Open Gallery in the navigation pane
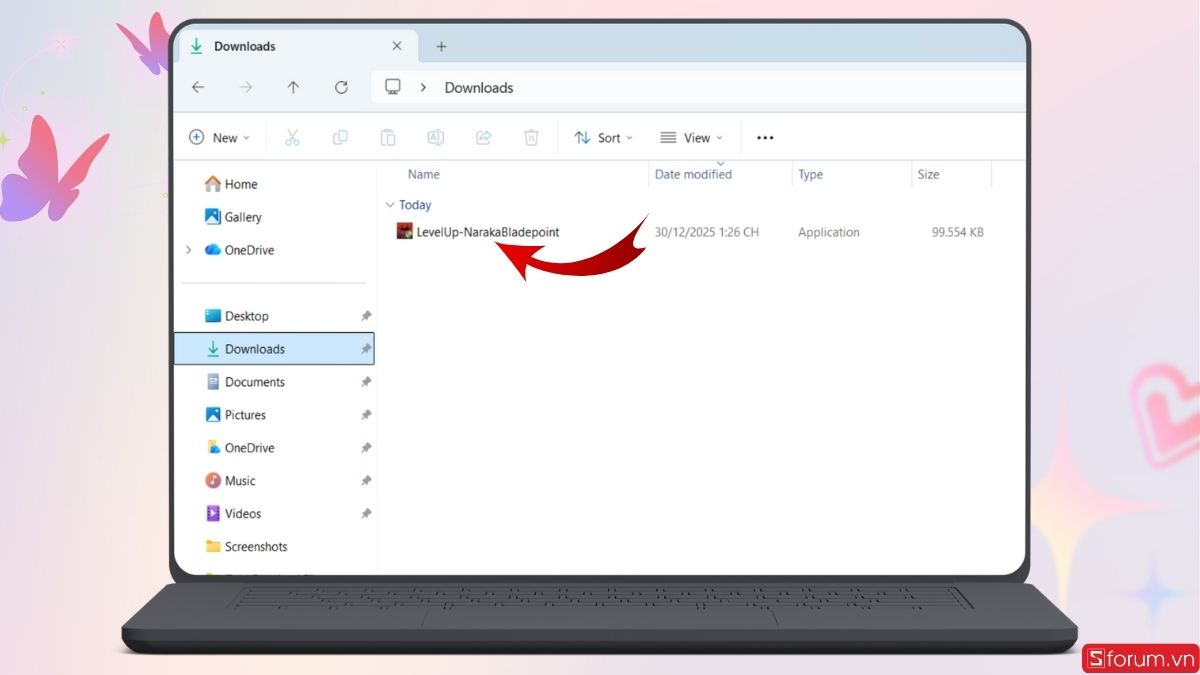 click(243, 217)
